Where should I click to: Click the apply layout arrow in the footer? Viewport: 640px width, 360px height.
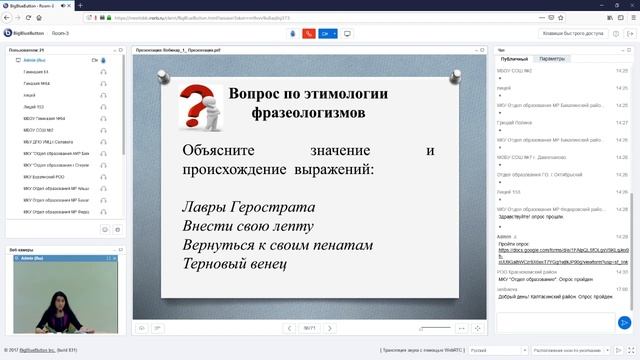[x=618, y=350]
